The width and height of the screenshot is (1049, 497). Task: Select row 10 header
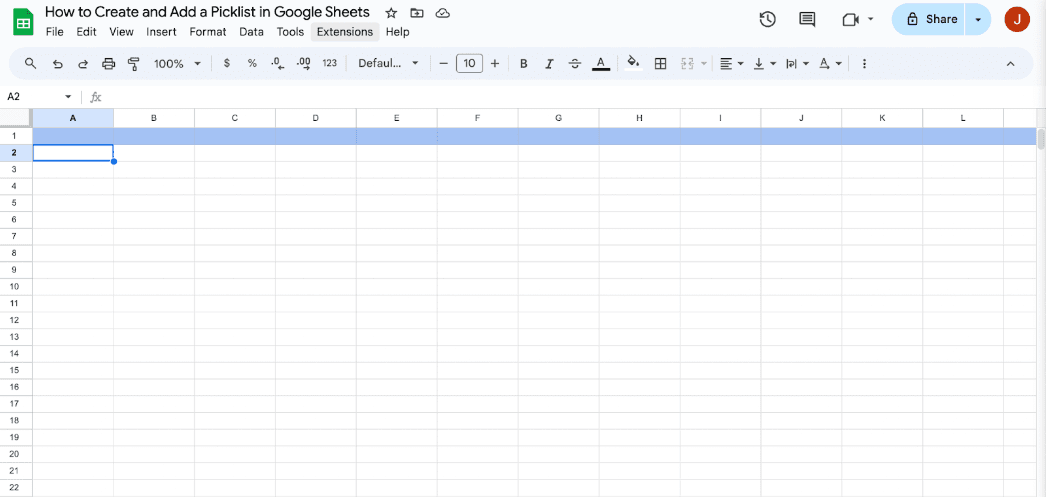click(15, 286)
